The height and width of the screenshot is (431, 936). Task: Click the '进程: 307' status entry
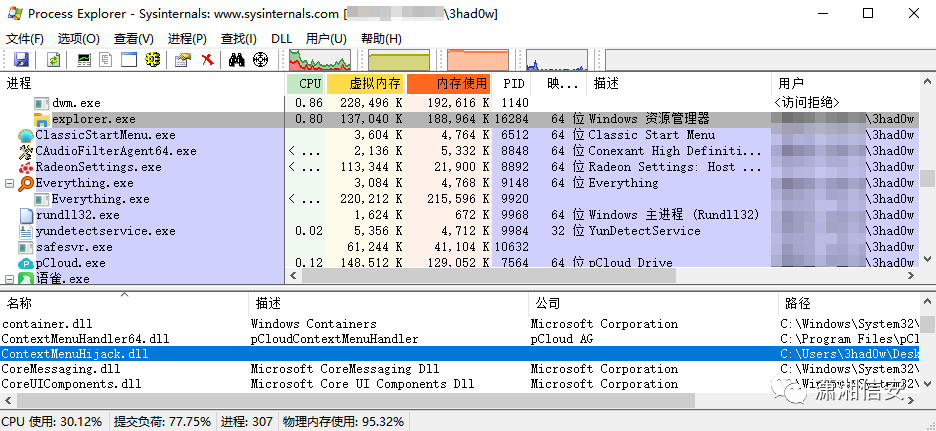pyautogui.click(x=246, y=421)
